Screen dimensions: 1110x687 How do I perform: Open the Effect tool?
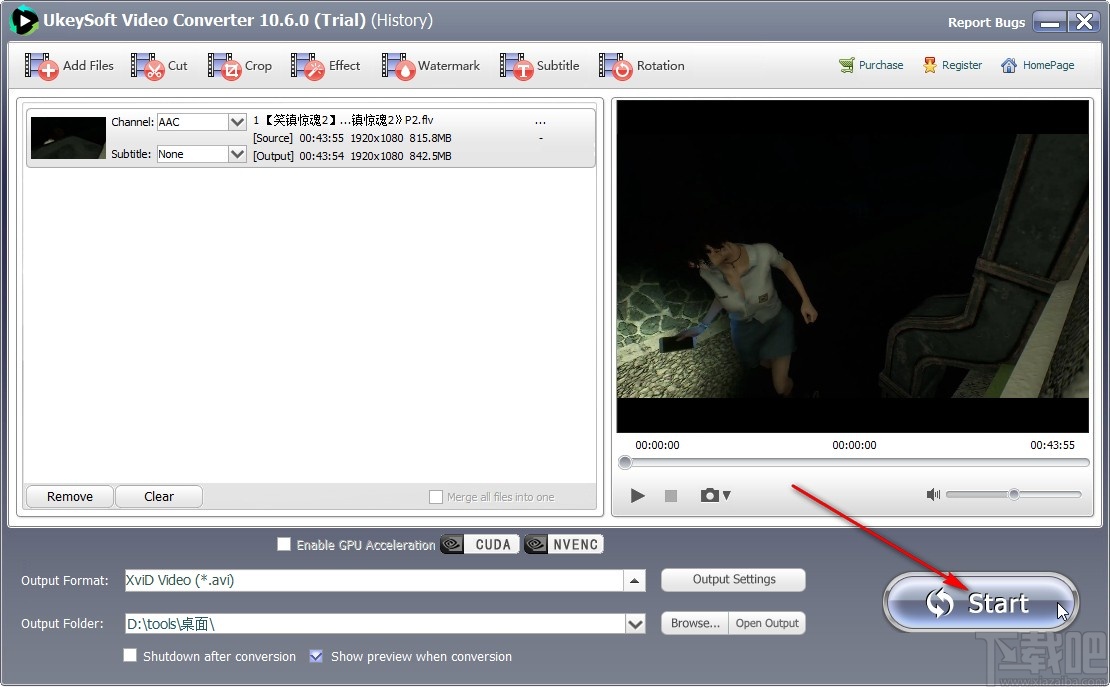[326, 66]
